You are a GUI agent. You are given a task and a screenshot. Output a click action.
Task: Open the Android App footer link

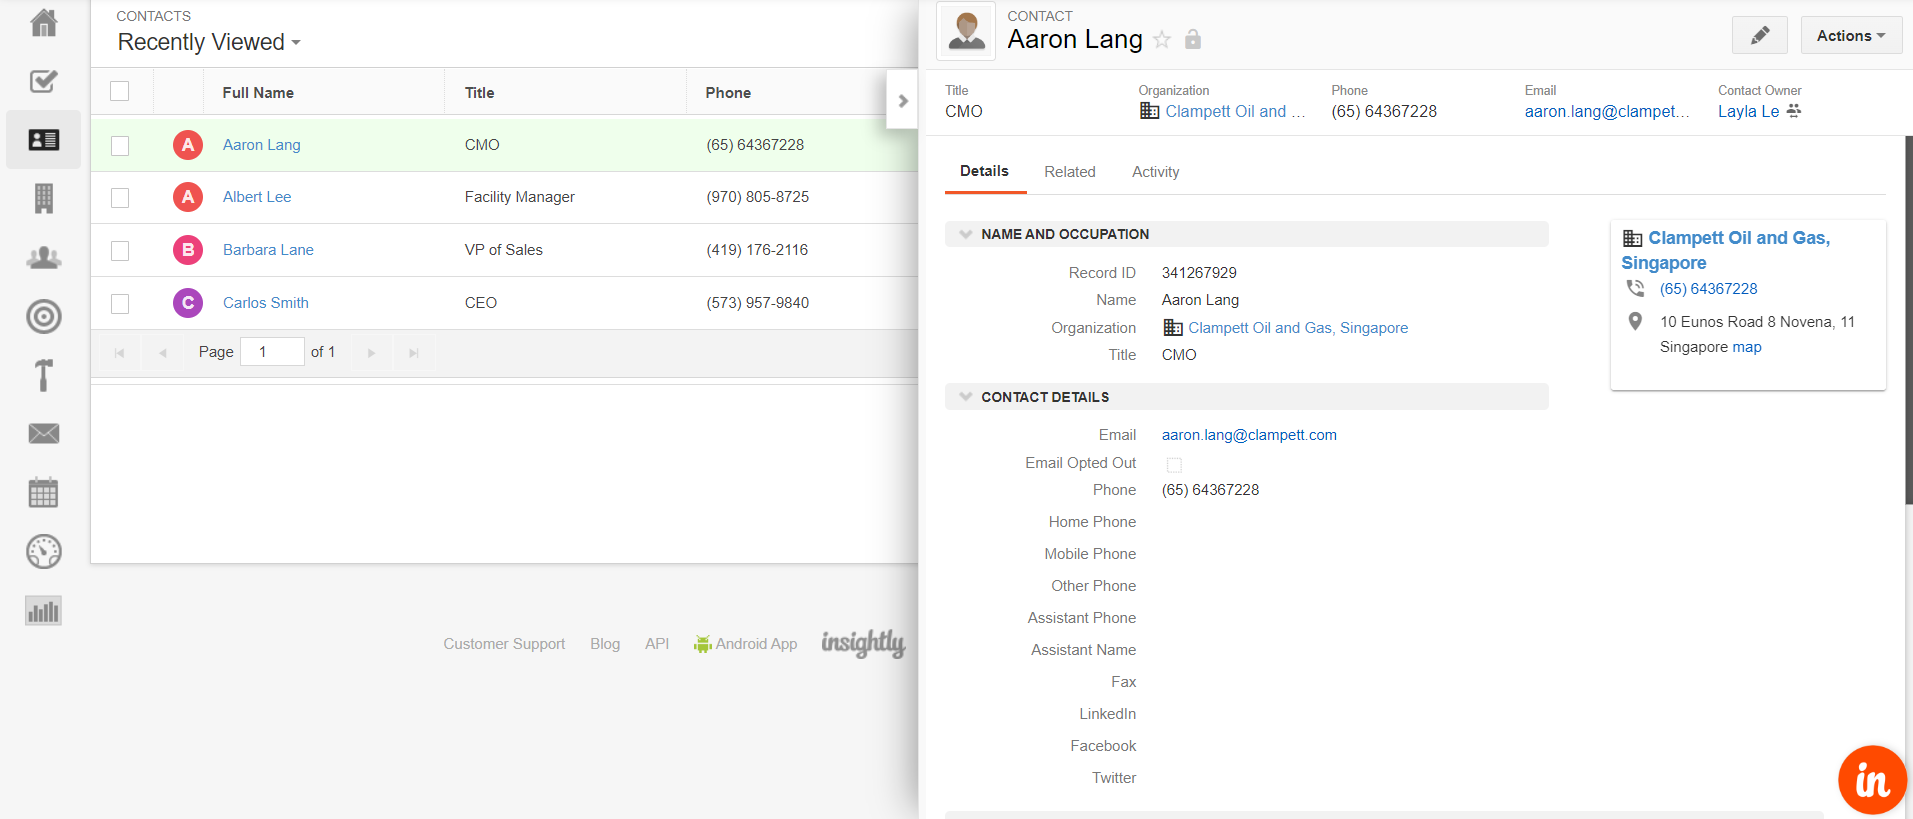(x=746, y=644)
